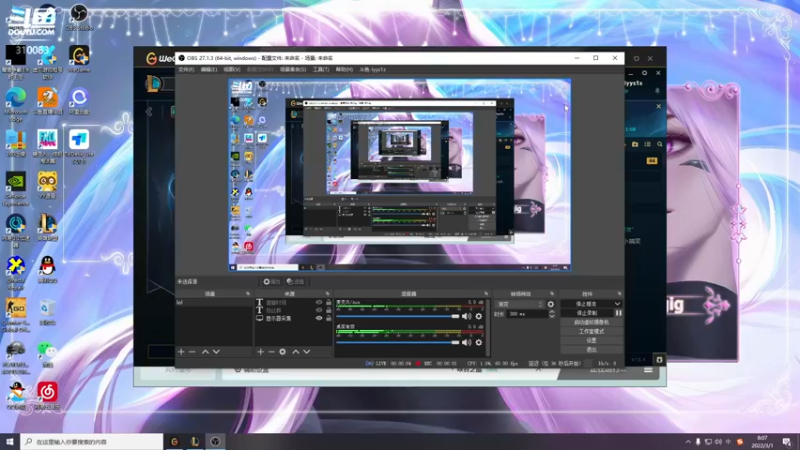800x450 pixels.
Task: Open transition properties gear icon
Action: click(551, 304)
